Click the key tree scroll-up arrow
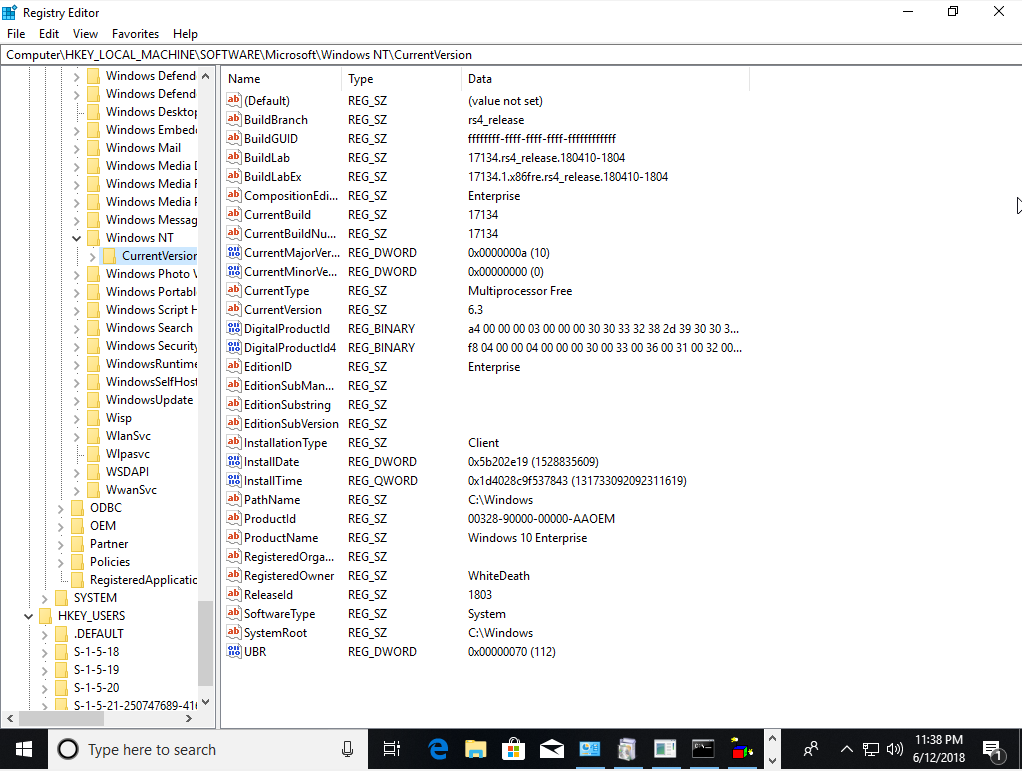 (205, 76)
